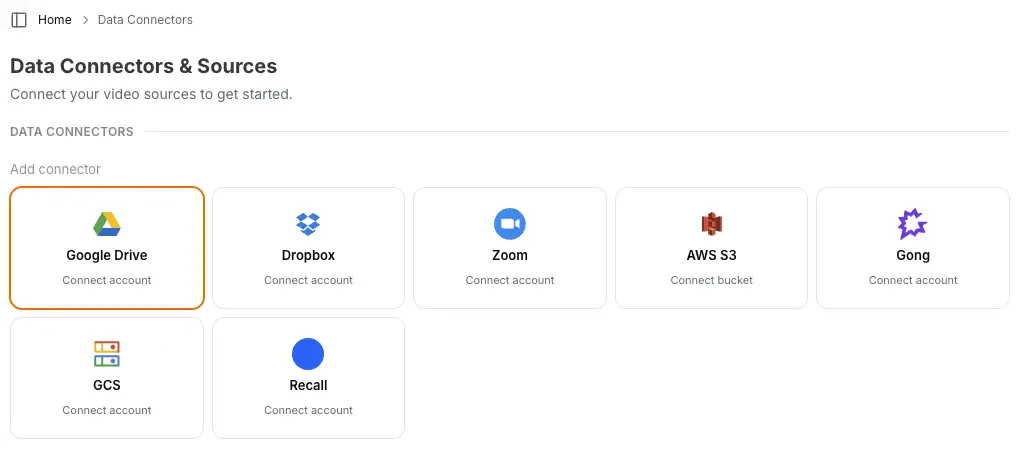The height and width of the screenshot is (452, 1021).
Task: Click Connect account under Recall
Action: click(x=308, y=410)
